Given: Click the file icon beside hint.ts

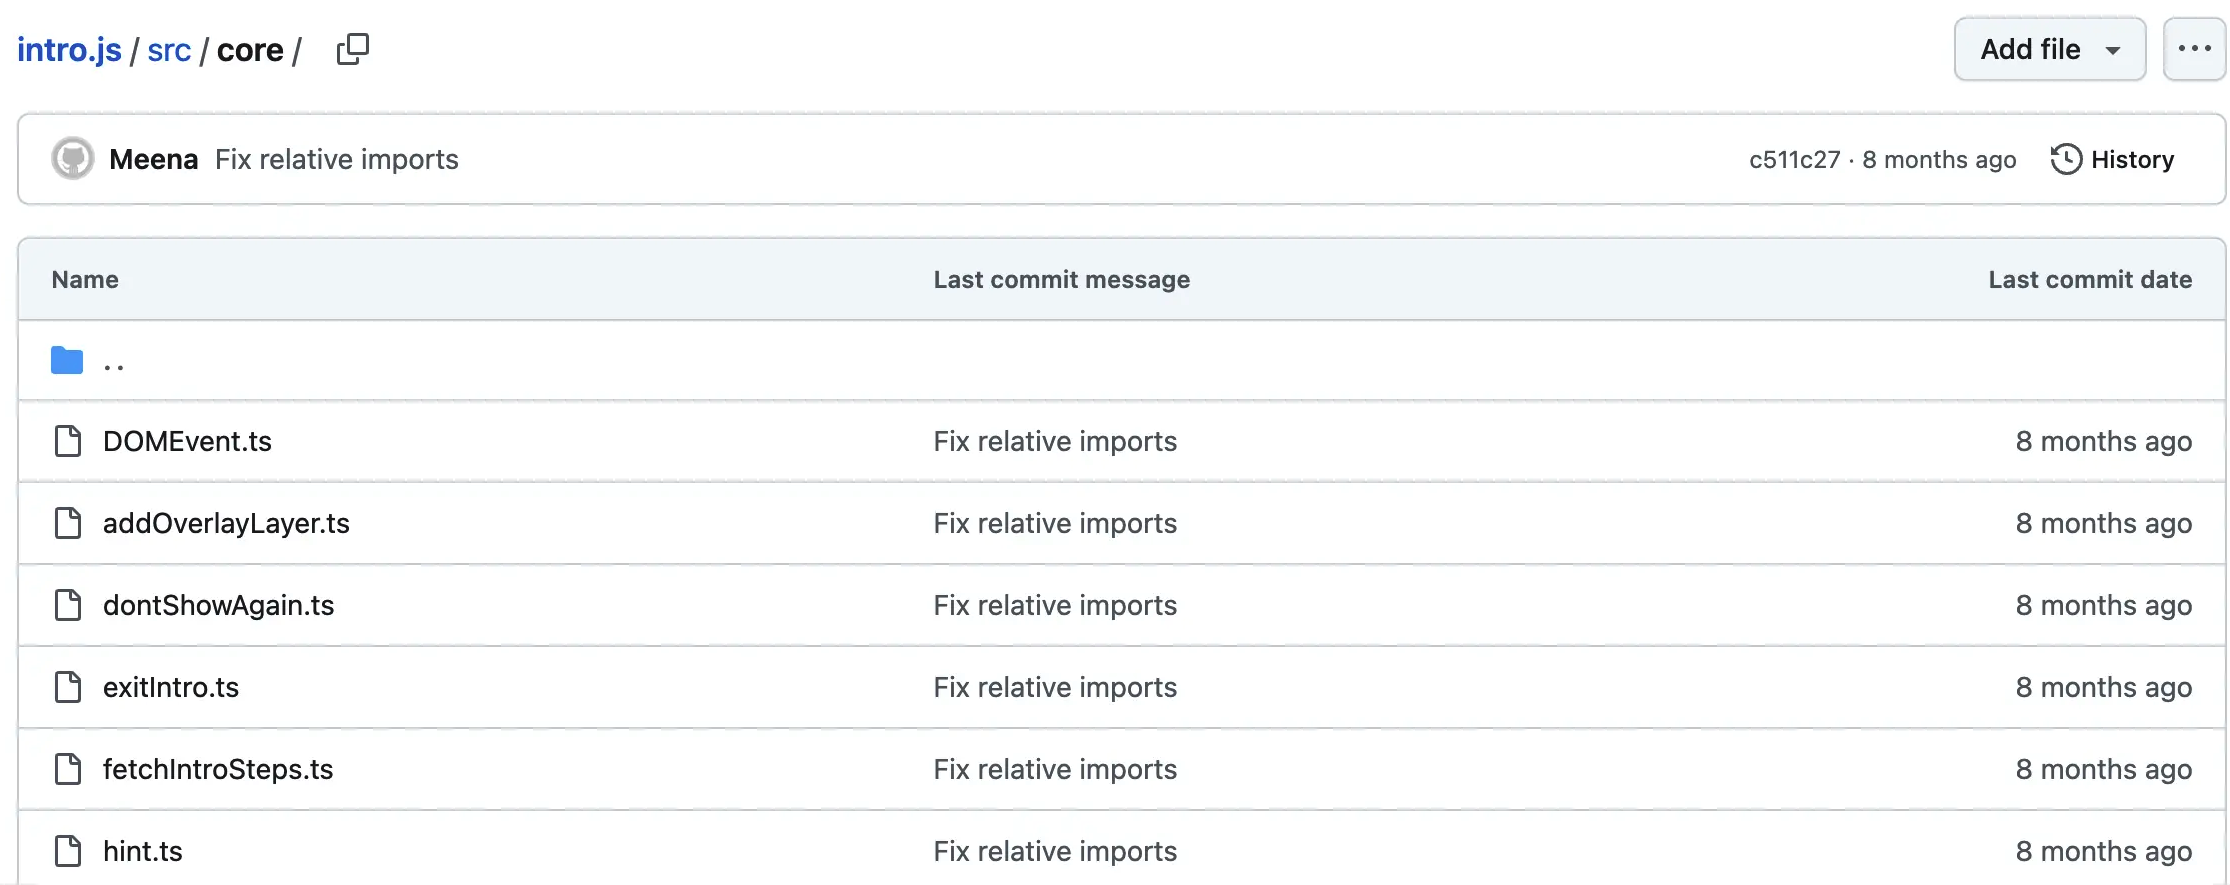Looking at the screenshot, I should tap(68, 851).
